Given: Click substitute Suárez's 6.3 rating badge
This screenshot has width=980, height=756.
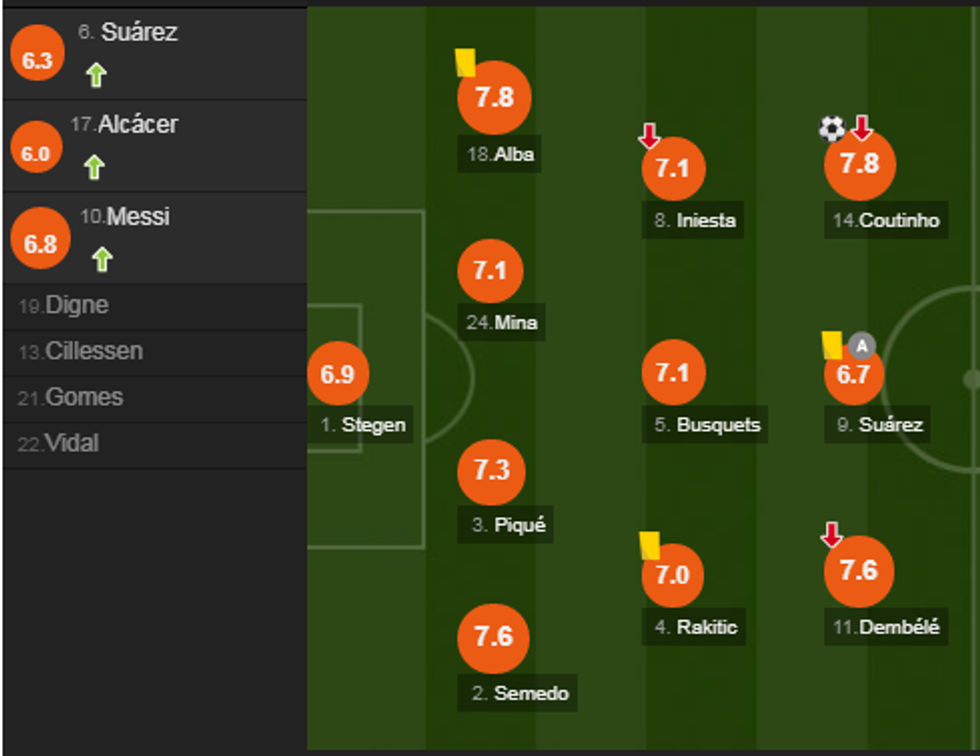Looking at the screenshot, I should (37, 60).
